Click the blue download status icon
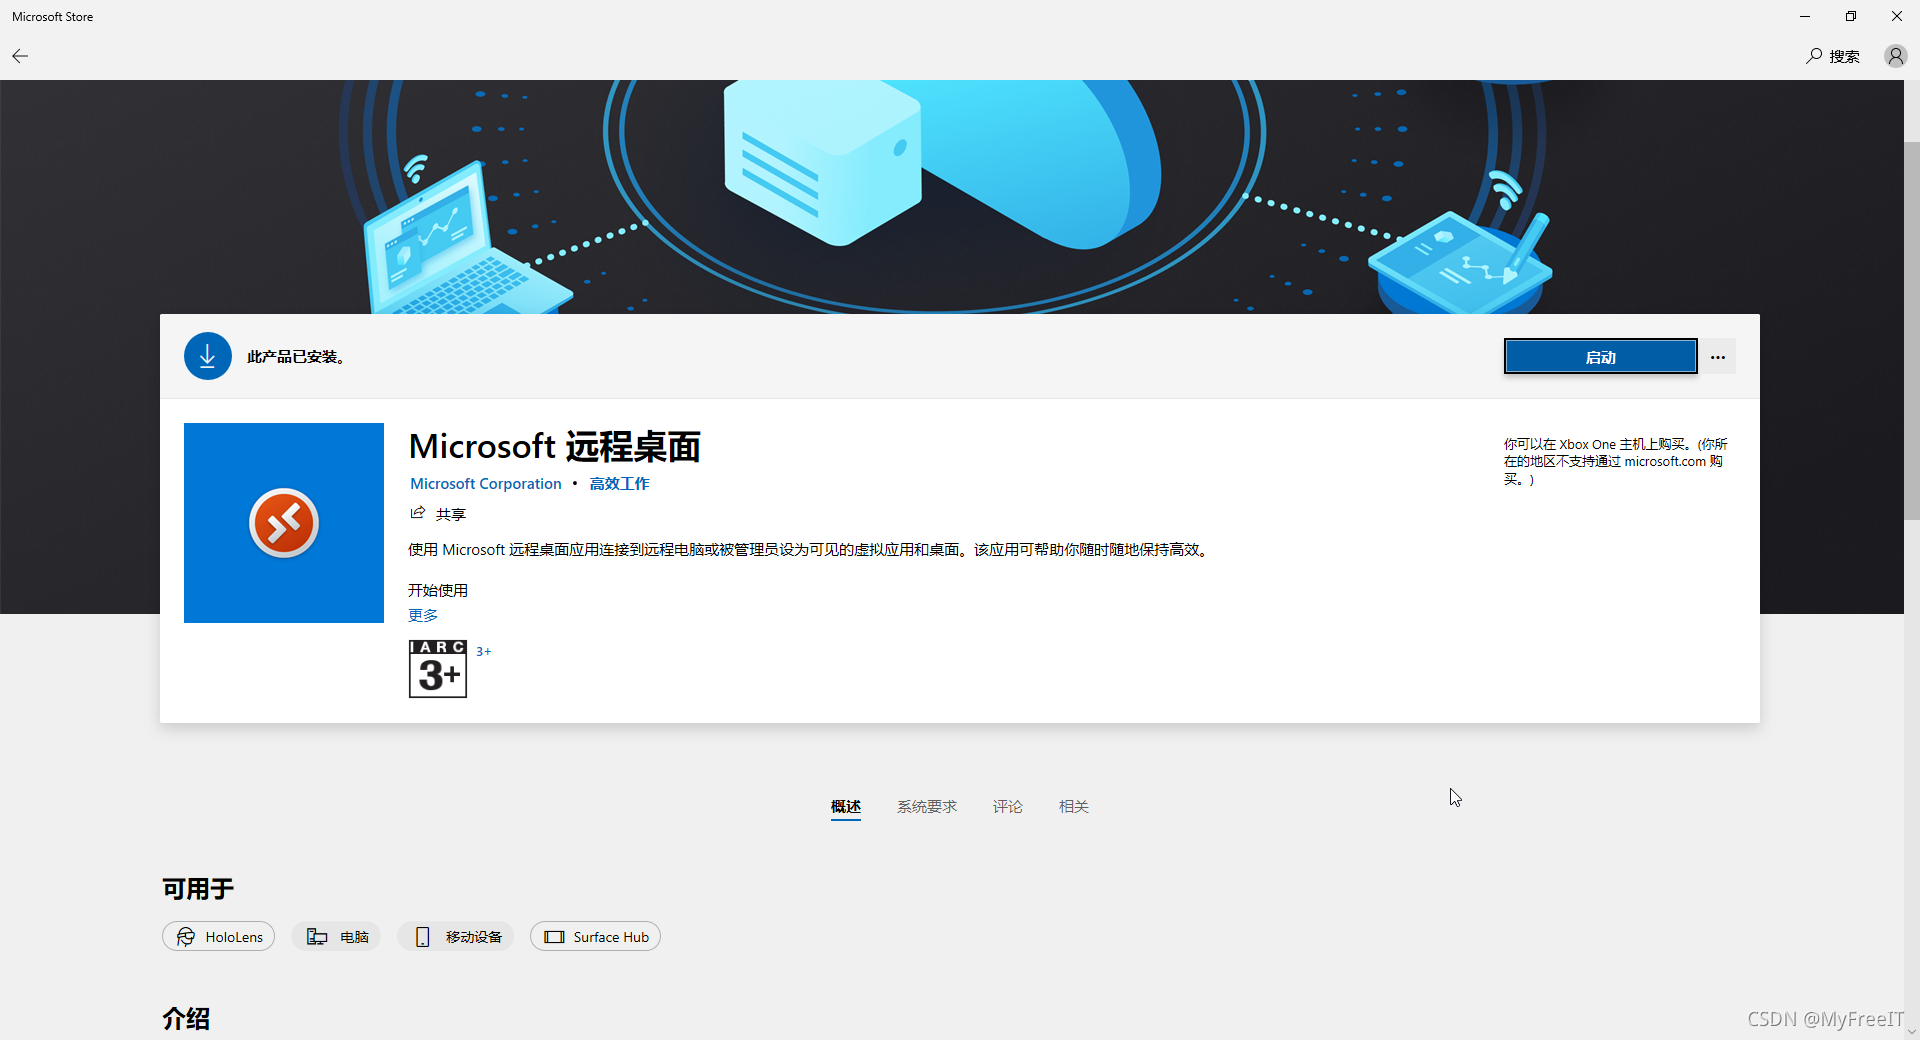 [208, 356]
